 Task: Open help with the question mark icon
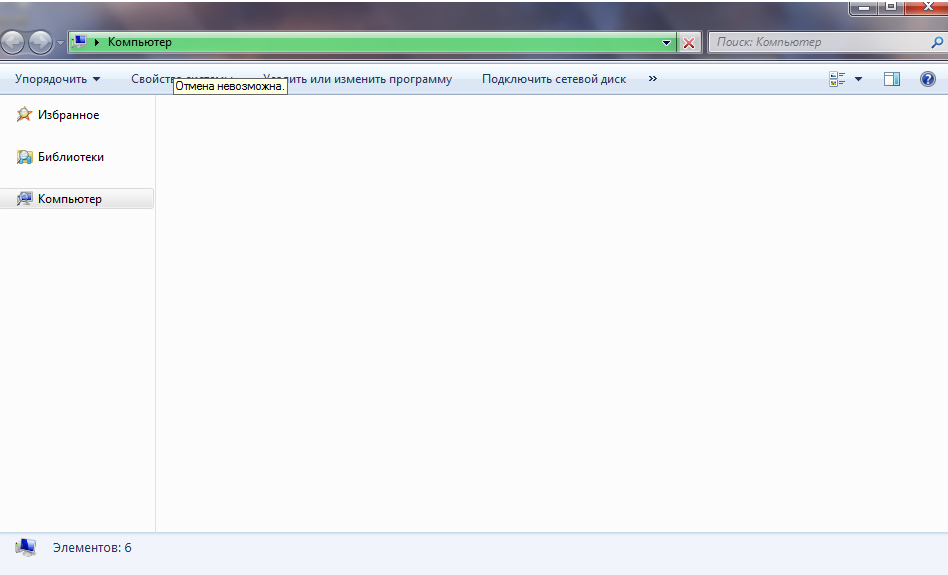tap(927, 79)
